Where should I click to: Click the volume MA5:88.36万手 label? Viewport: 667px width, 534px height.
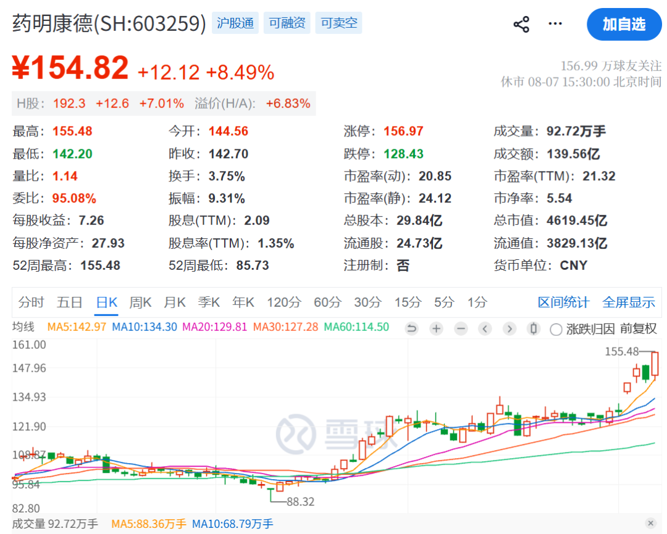(148, 524)
